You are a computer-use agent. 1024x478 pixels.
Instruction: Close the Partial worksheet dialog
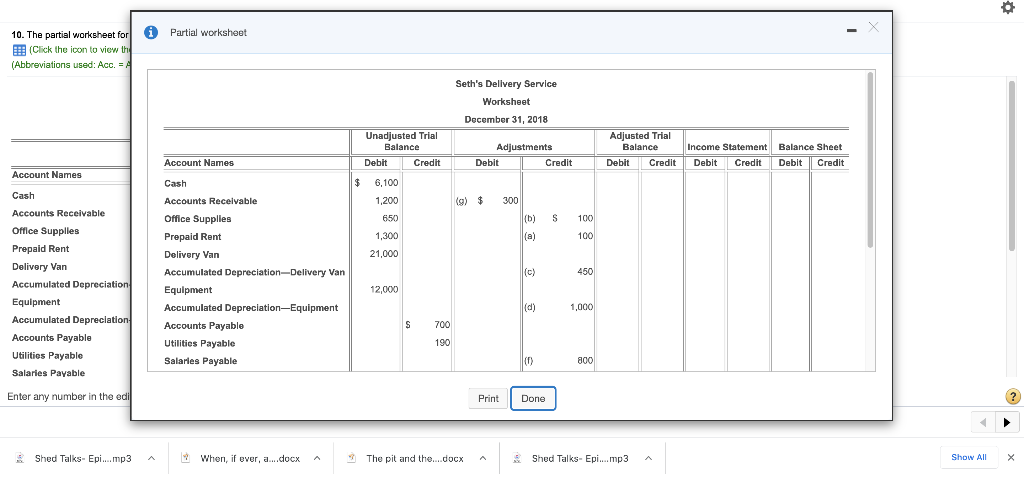click(x=873, y=27)
